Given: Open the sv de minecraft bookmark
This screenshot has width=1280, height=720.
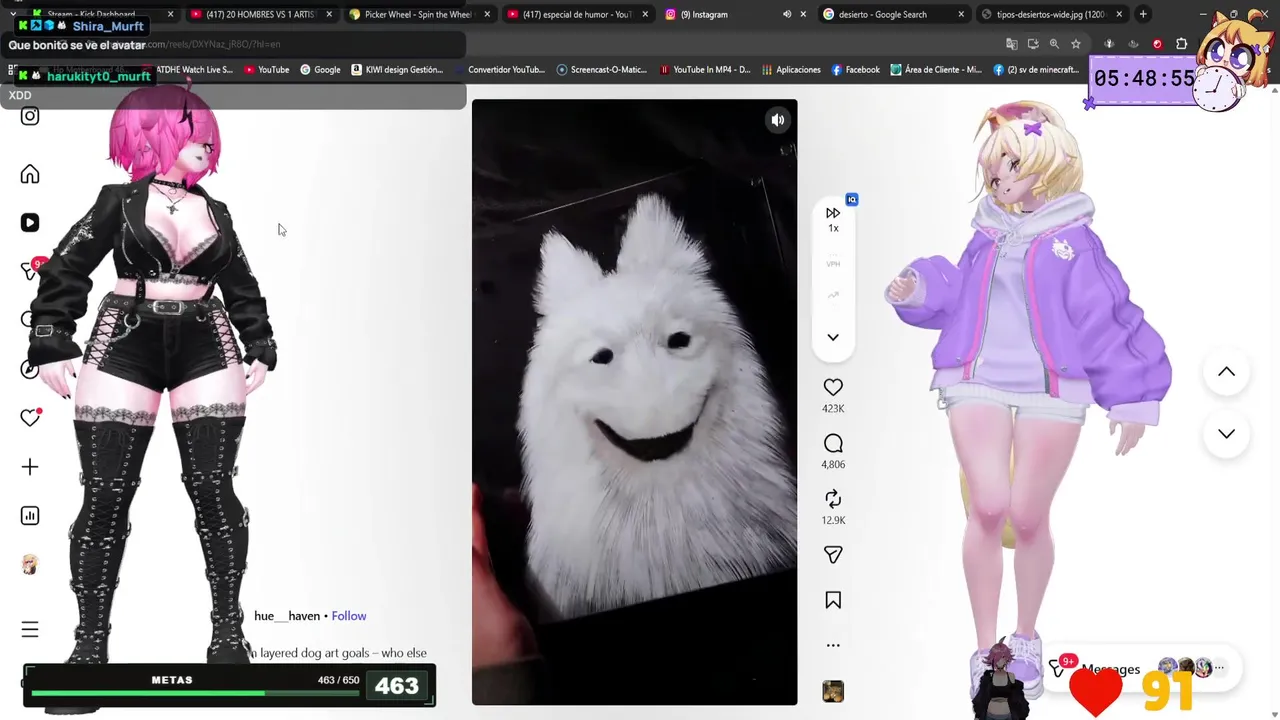Looking at the screenshot, I should (1036, 70).
